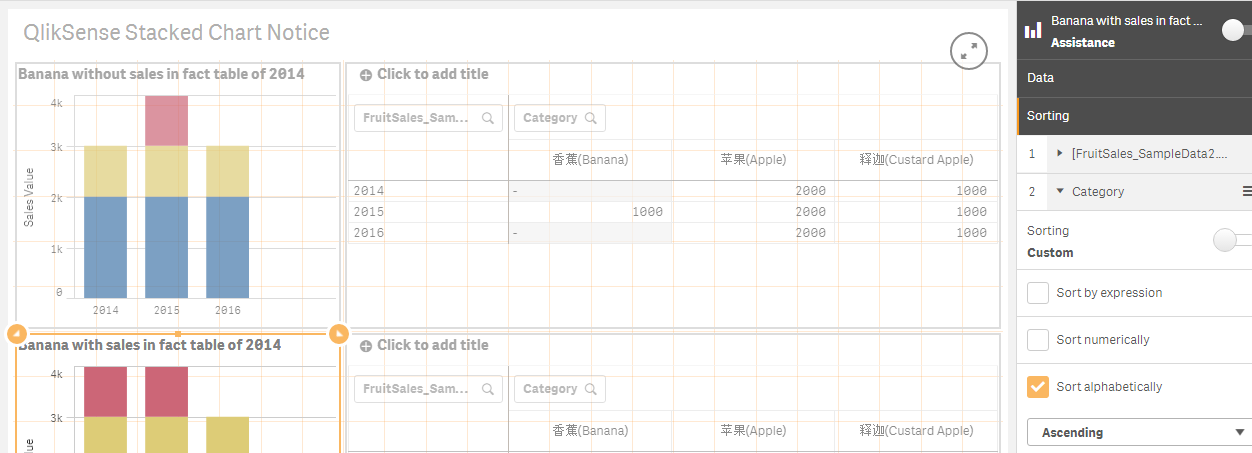
Task: Click the bar chart icon in properties panel
Action: click(1033, 31)
